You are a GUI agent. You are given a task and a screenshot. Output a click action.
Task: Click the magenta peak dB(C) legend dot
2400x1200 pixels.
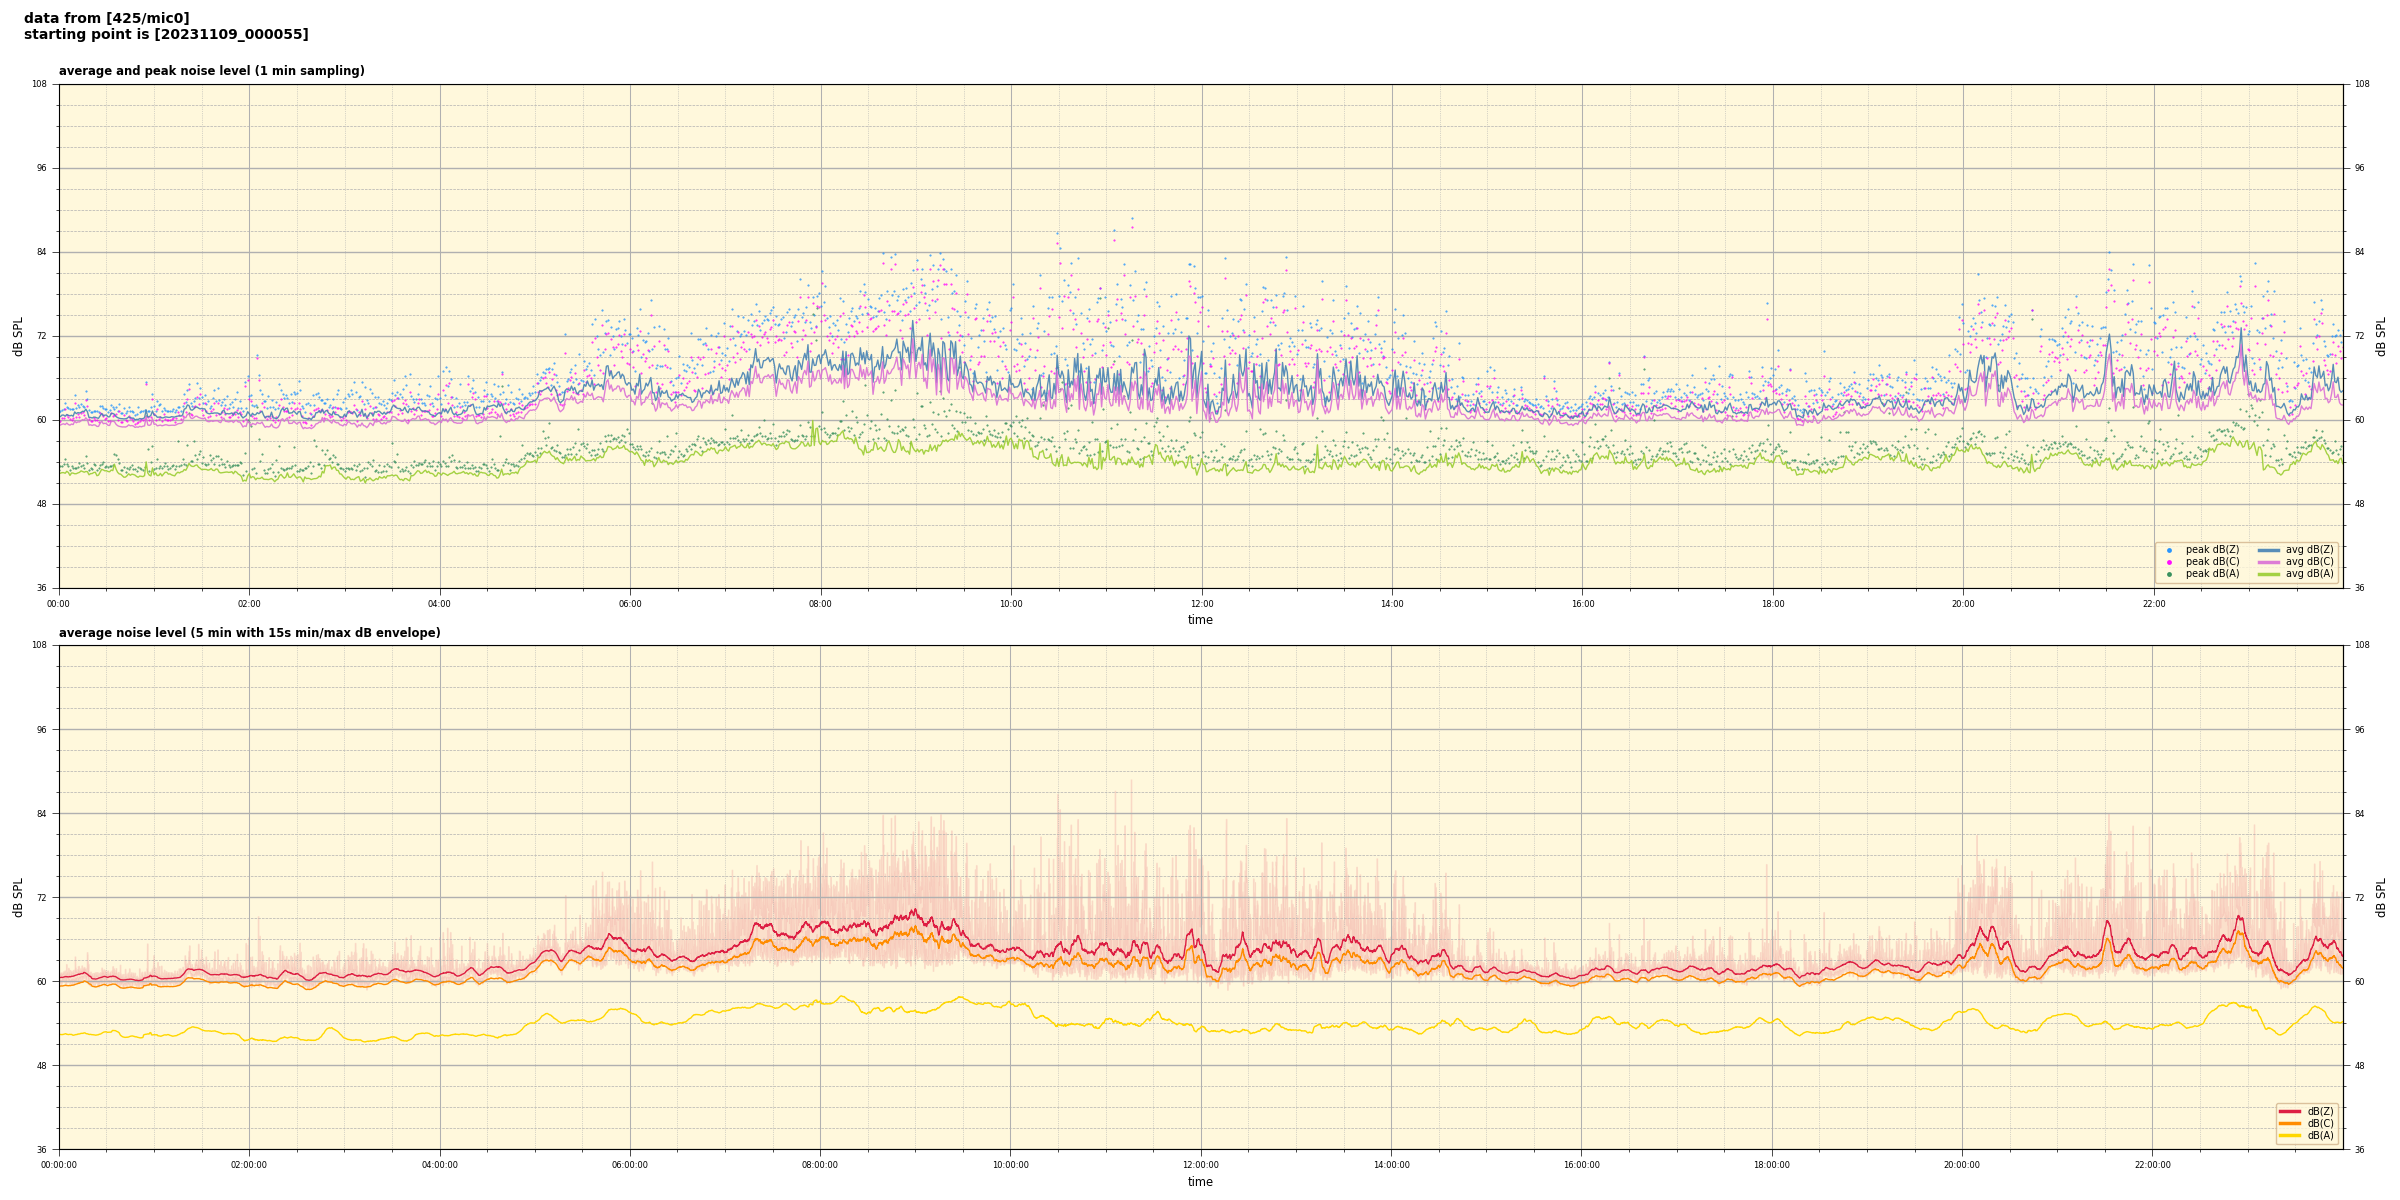point(2169,562)
